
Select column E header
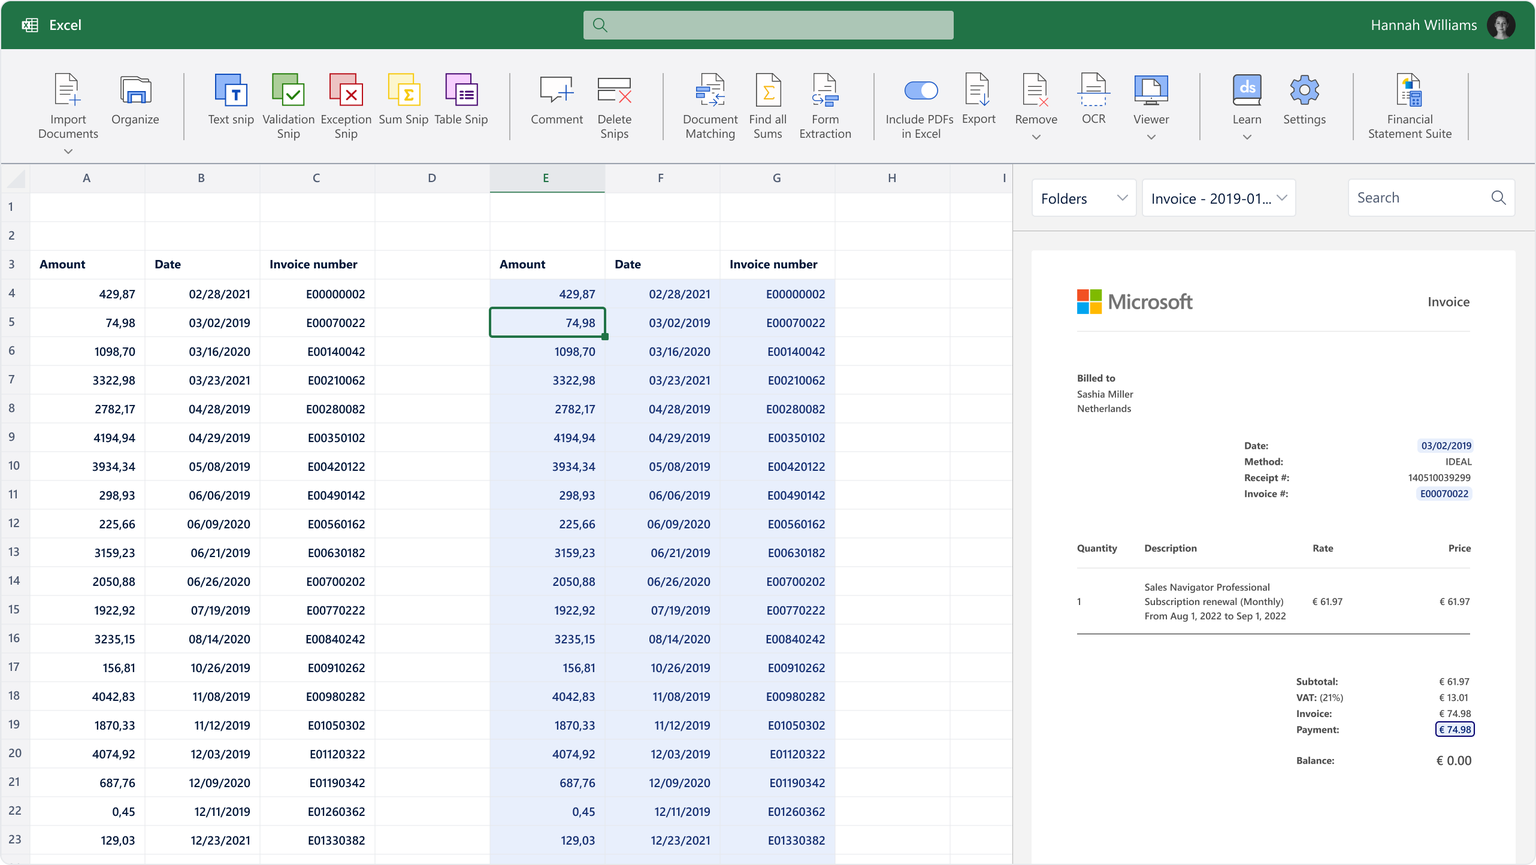click(546, 178)
